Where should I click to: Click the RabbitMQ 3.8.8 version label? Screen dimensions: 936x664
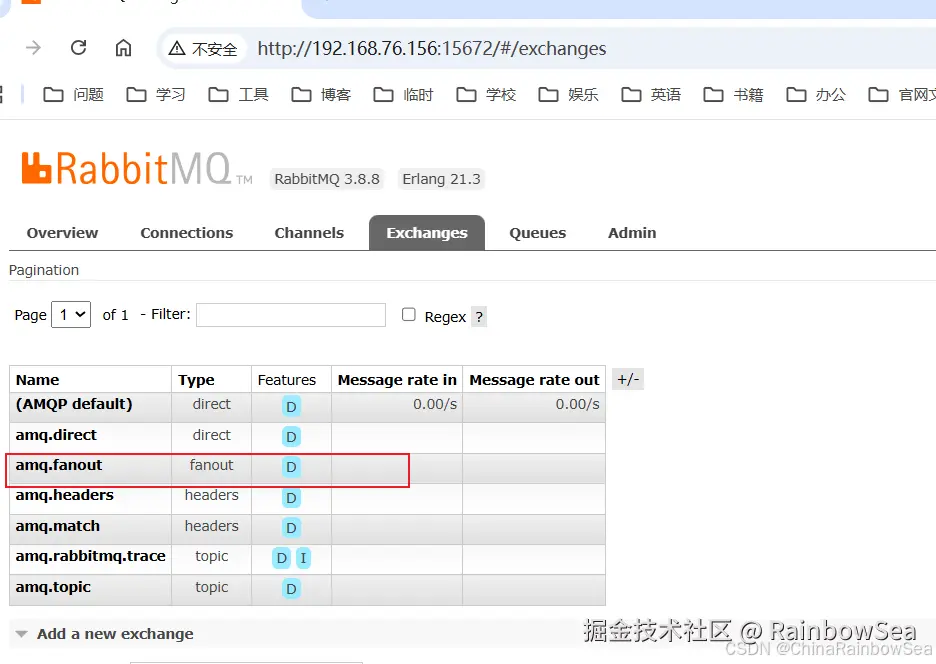tap(327, 179)
